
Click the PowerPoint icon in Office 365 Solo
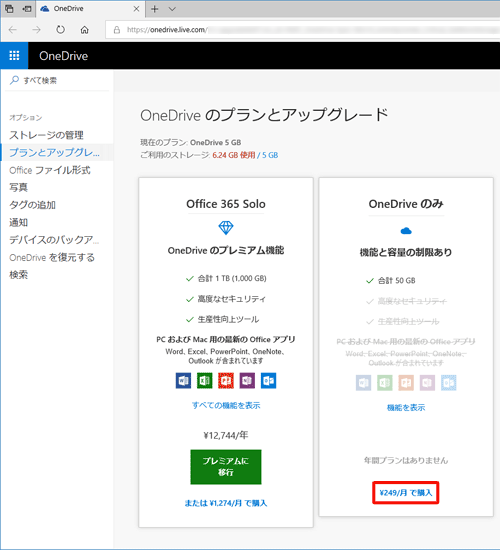(x=226, y=381)
